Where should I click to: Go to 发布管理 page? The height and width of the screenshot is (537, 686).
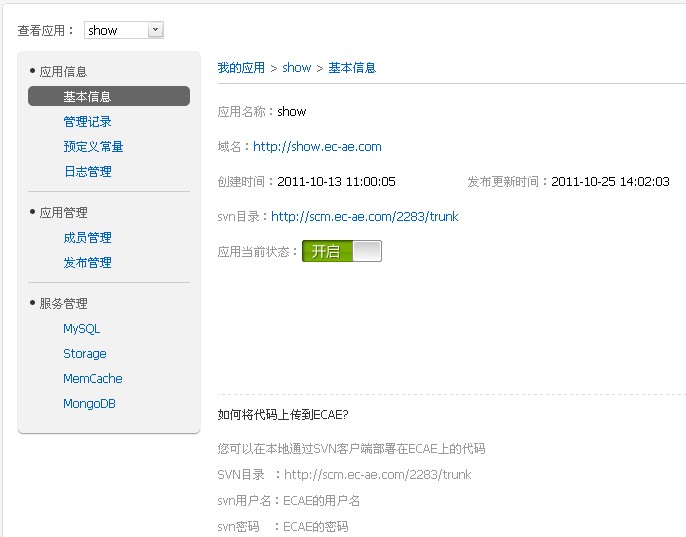87,263
